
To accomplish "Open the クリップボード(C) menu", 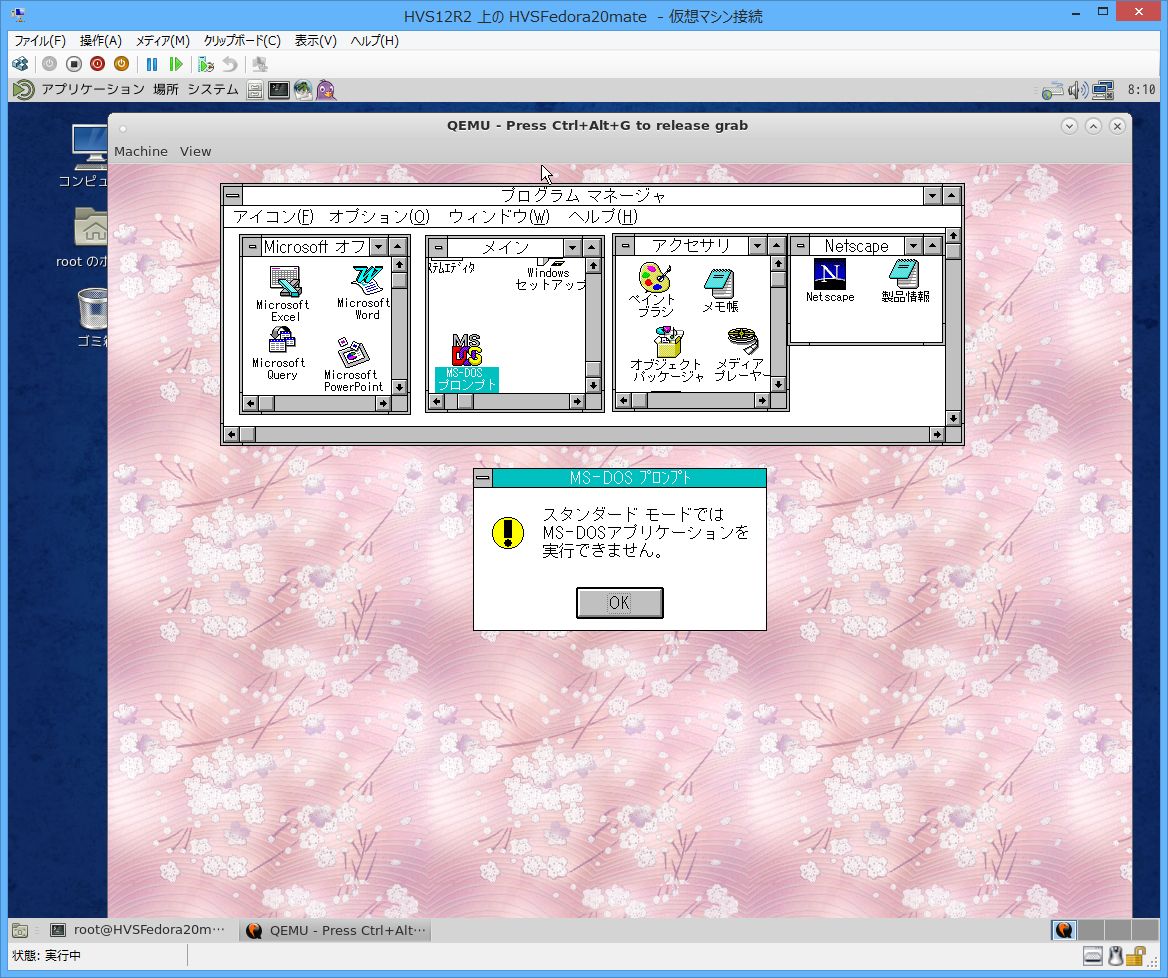I will point(242,41).
